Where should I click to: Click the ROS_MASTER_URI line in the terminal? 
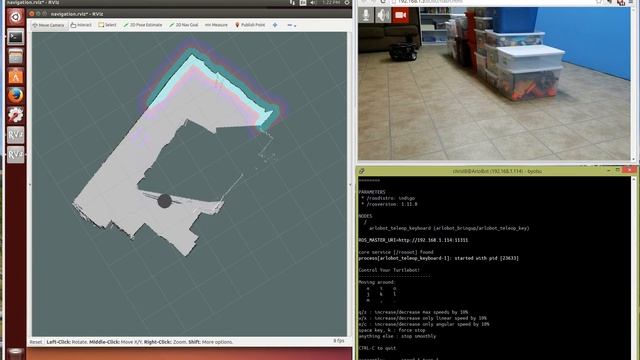(x=413, y=240)
